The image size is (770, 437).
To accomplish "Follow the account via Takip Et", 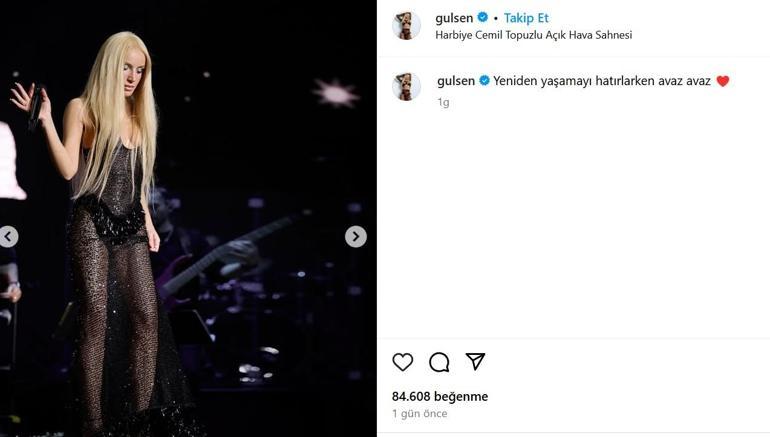I will point(526,18).
